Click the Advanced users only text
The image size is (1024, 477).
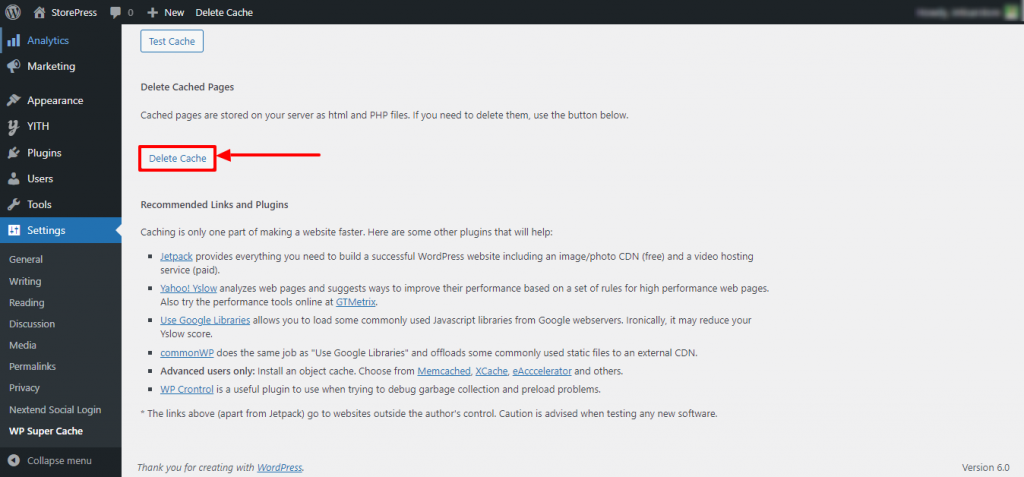pos(207,371)
